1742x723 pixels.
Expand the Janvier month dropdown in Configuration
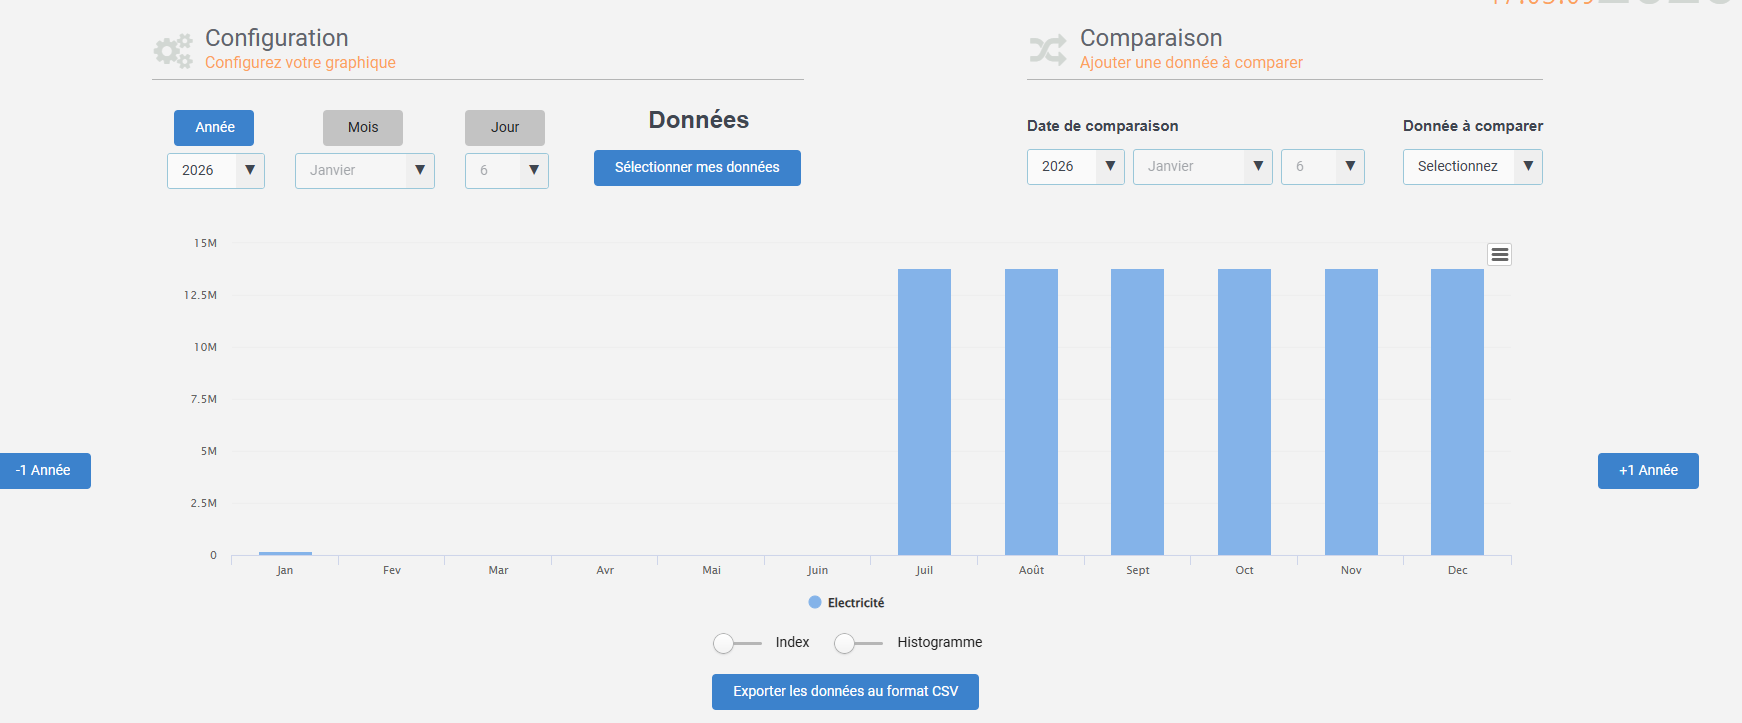tap(364, 170)
